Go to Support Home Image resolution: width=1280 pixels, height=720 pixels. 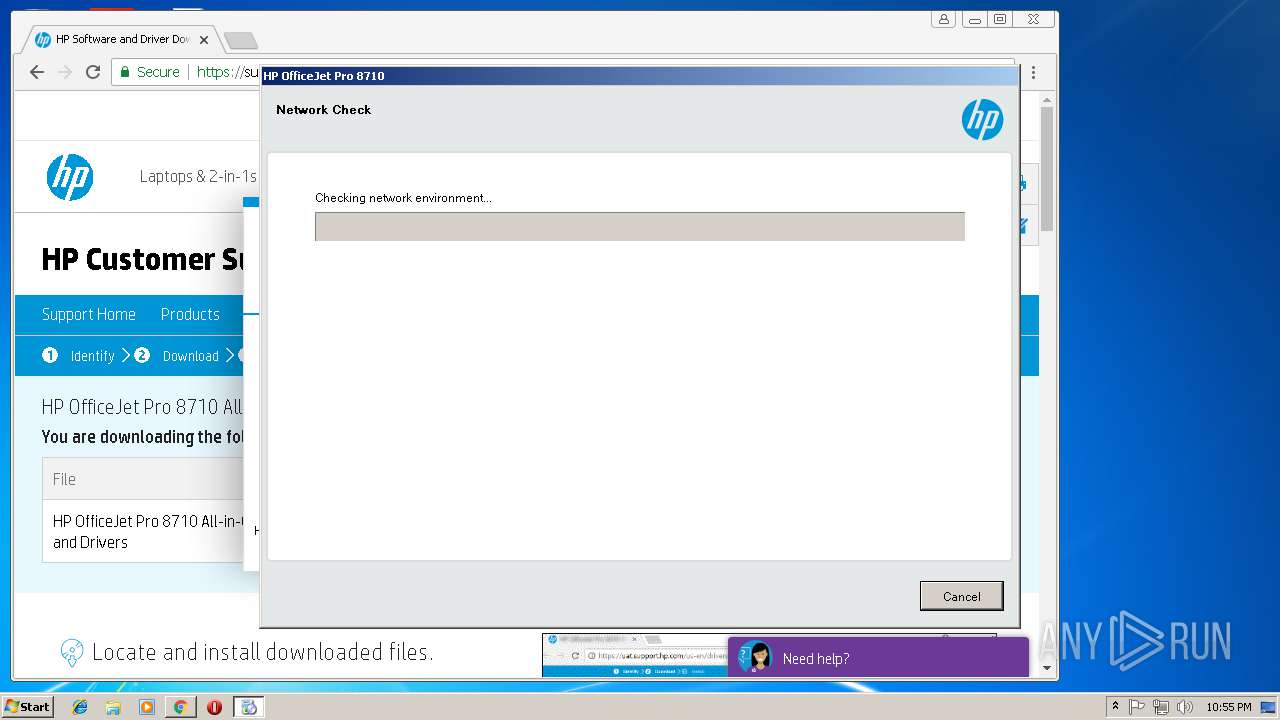coord(88,314)
